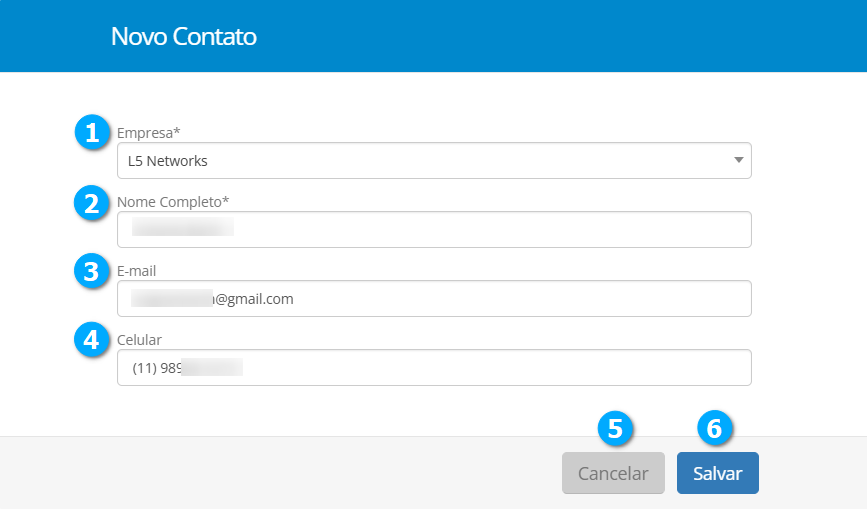Save the contact with Salvar

[717, 474]
